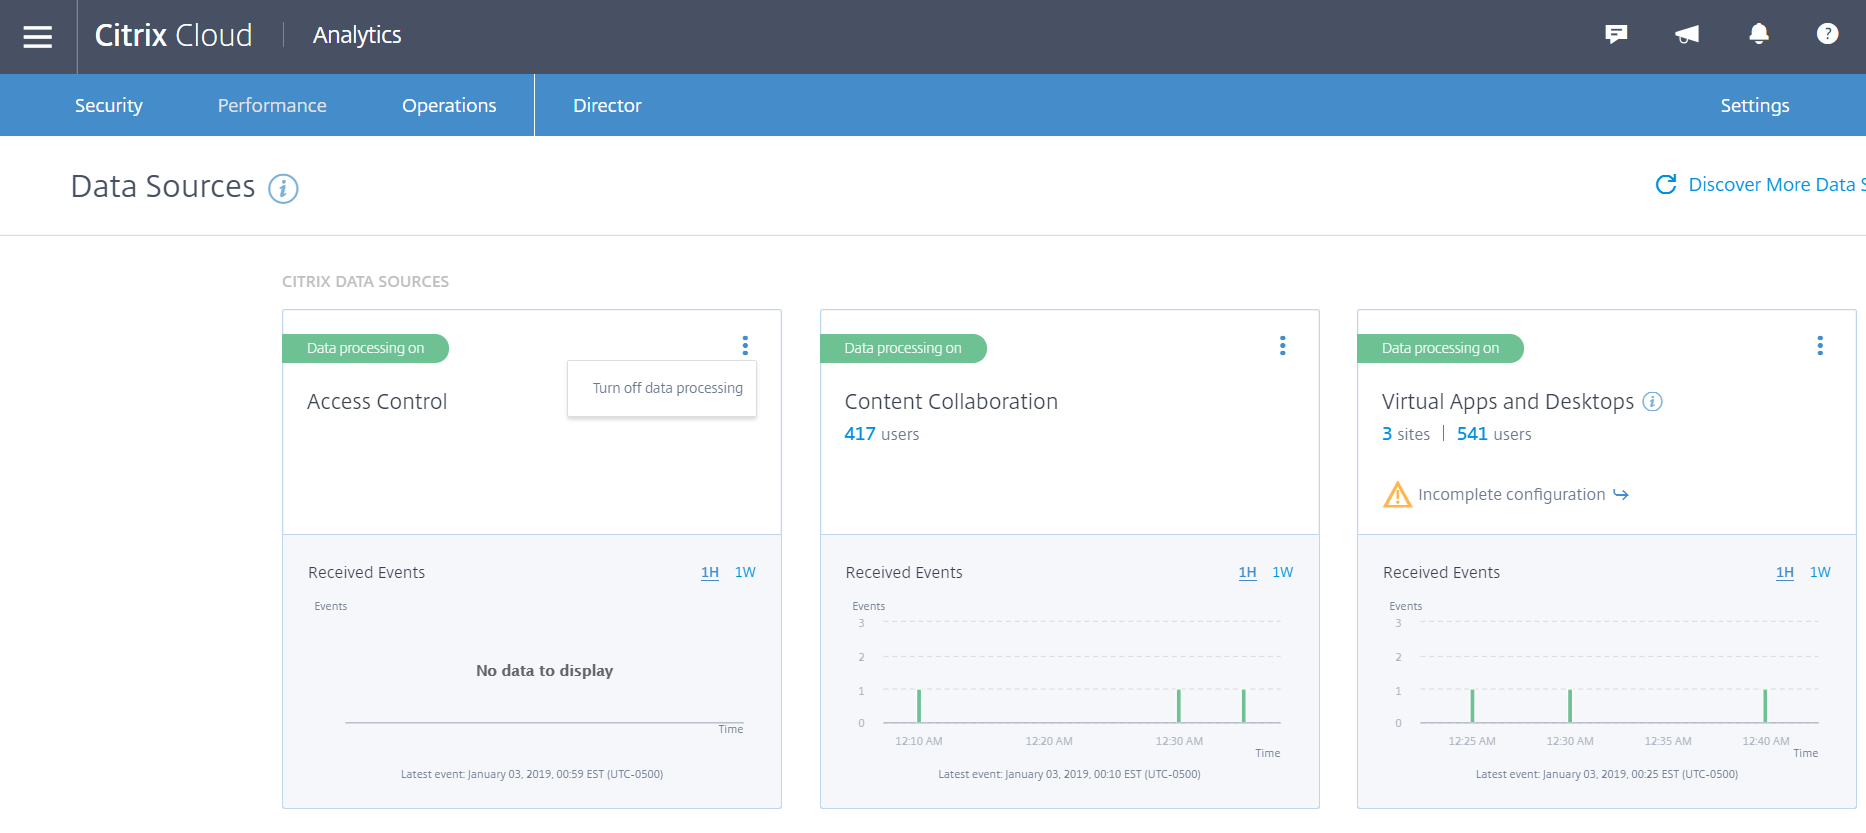The width and height of the screenshot is (1866, 833).
Task: Open the Access Control card options menu
Action: [x=745, y=346]
